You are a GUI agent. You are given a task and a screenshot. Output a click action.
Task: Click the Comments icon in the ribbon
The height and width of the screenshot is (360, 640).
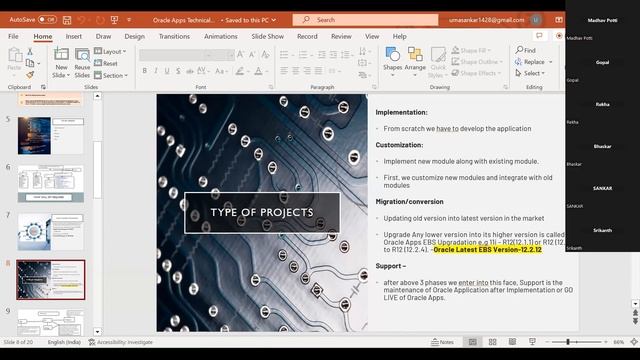pyautogui.click(x=539, y=36)
